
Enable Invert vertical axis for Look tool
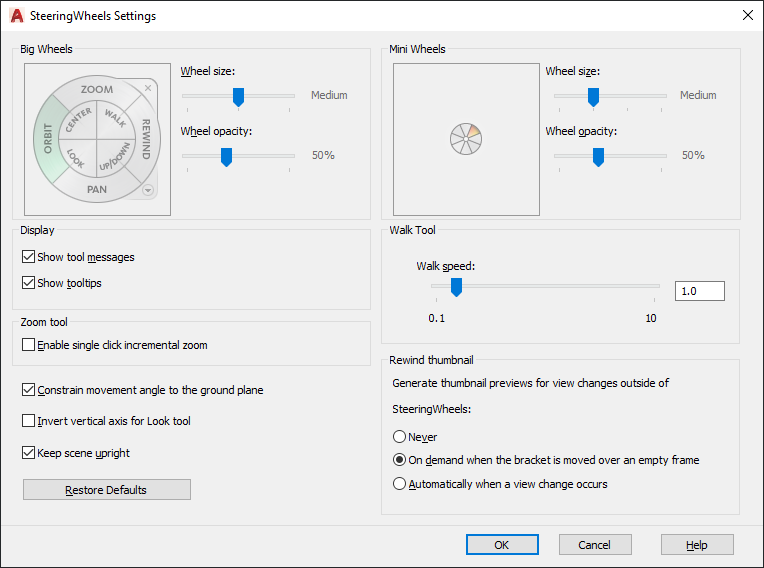tap(28, 421)
